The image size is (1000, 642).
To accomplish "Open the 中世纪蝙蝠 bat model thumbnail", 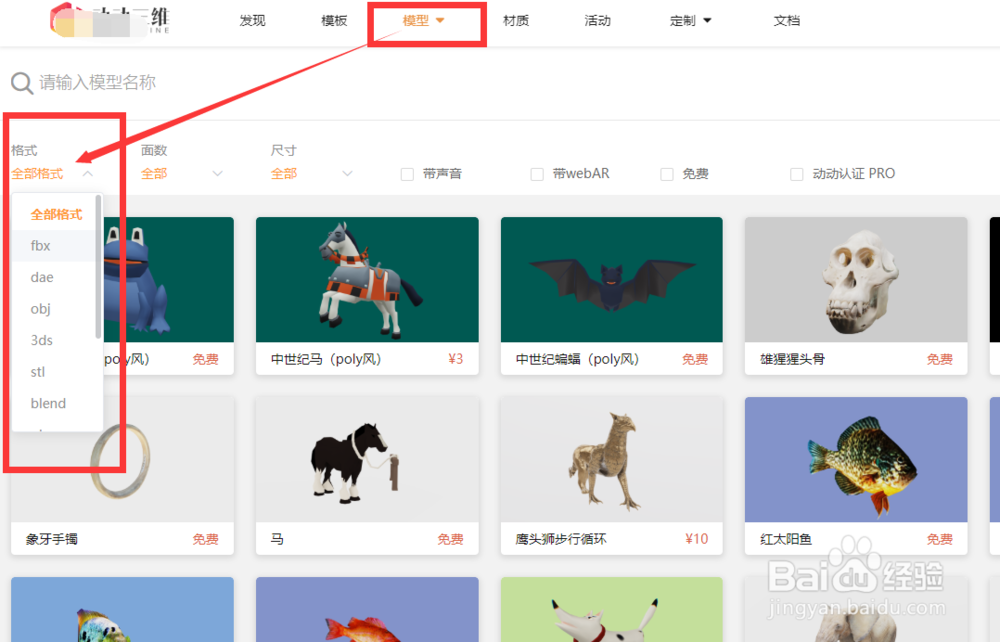I will point(612,279).
